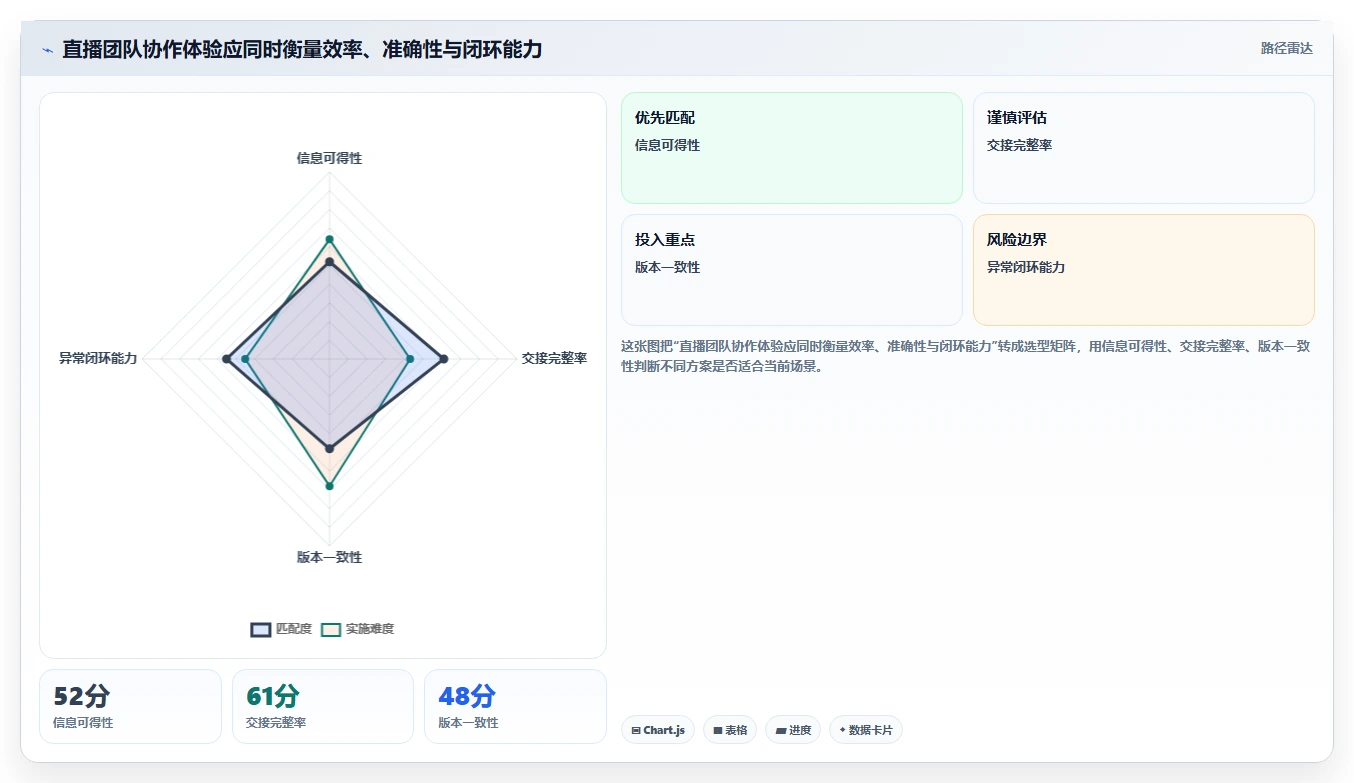Screen dimensions: 1354x783
Task: Toggle the 匹配度 legend swatch
Action: (x=260, y=629)
